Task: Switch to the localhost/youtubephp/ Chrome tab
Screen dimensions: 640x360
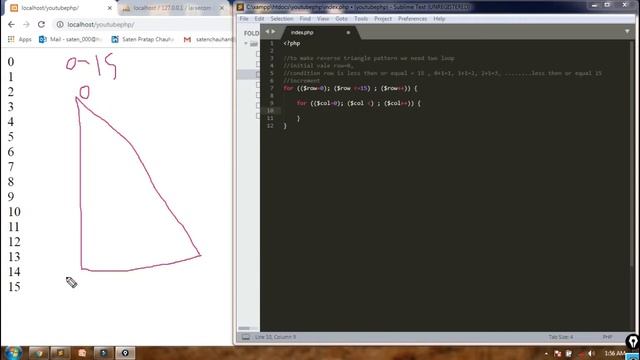Action: pyautogui.click(x=61, y=8)
